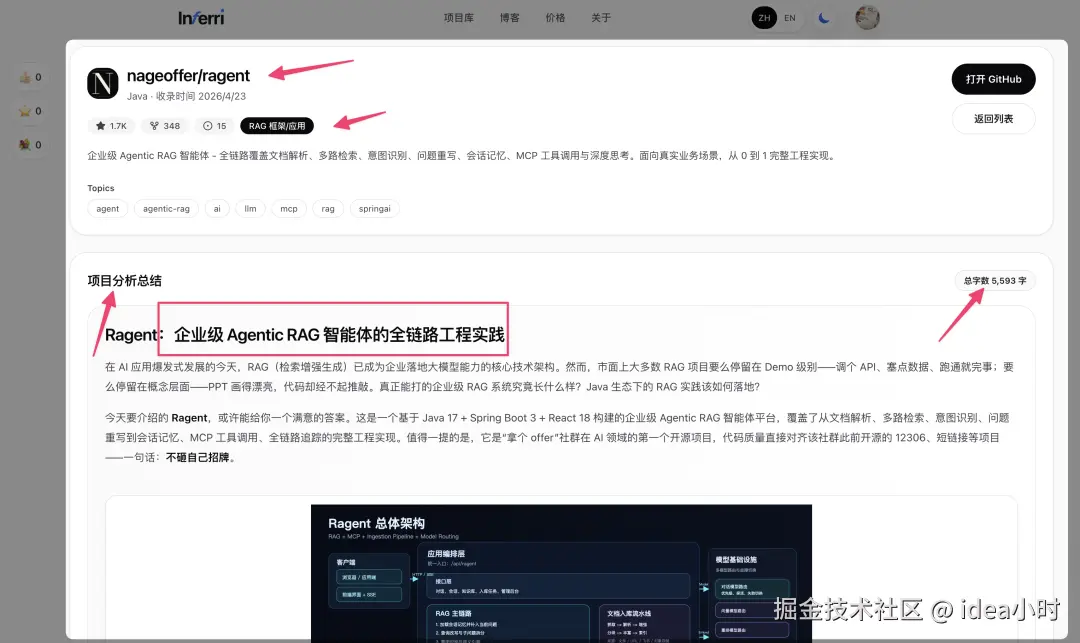Open the Inferri logo home link

[x=201, y=18]
